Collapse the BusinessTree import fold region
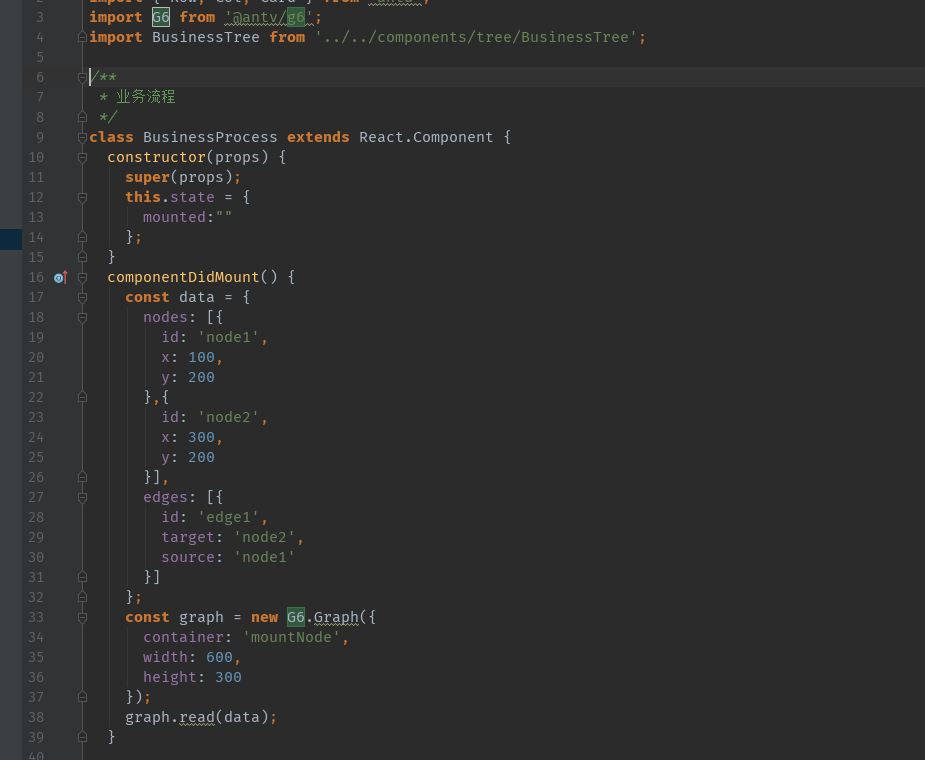 point(82,37)
